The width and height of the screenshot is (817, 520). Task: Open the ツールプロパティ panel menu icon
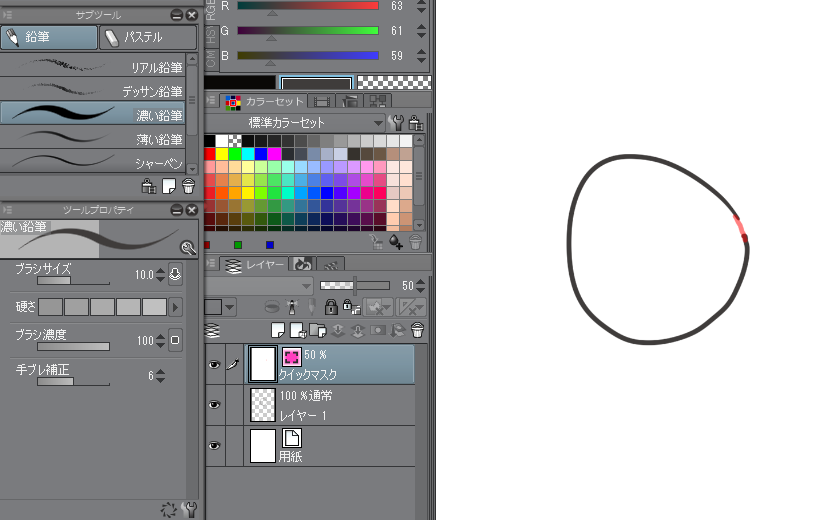coord(7,209)
